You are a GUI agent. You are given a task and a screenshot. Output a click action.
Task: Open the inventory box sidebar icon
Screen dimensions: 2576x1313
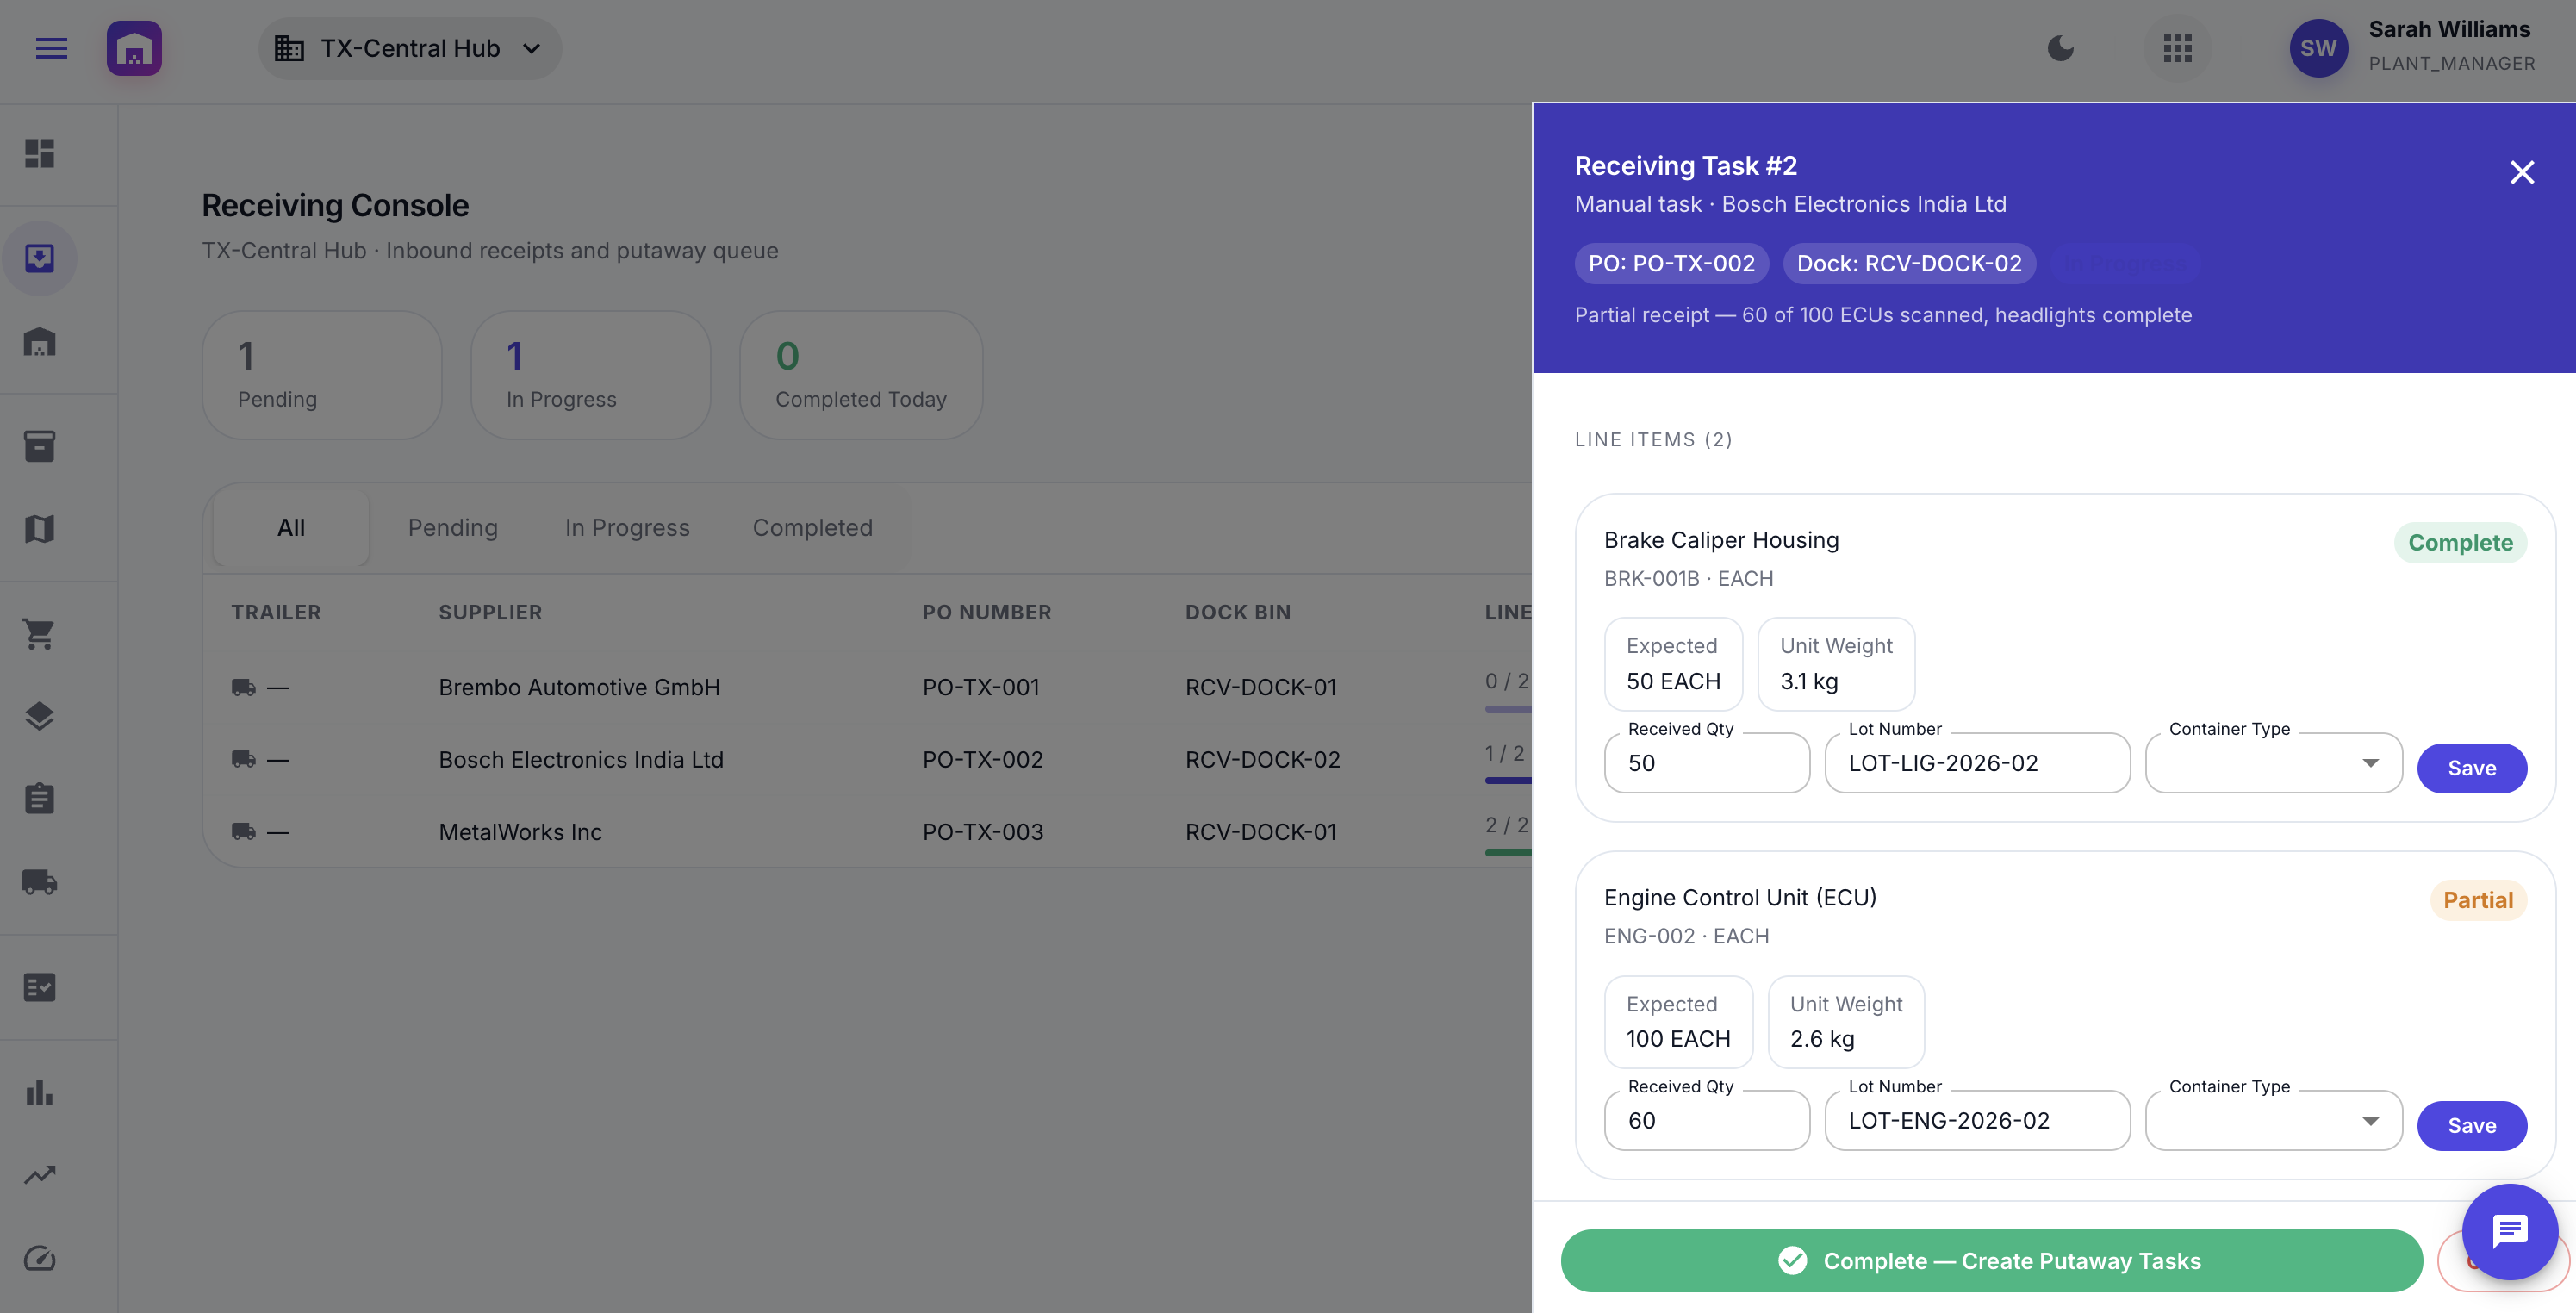(x=39, y=446)
